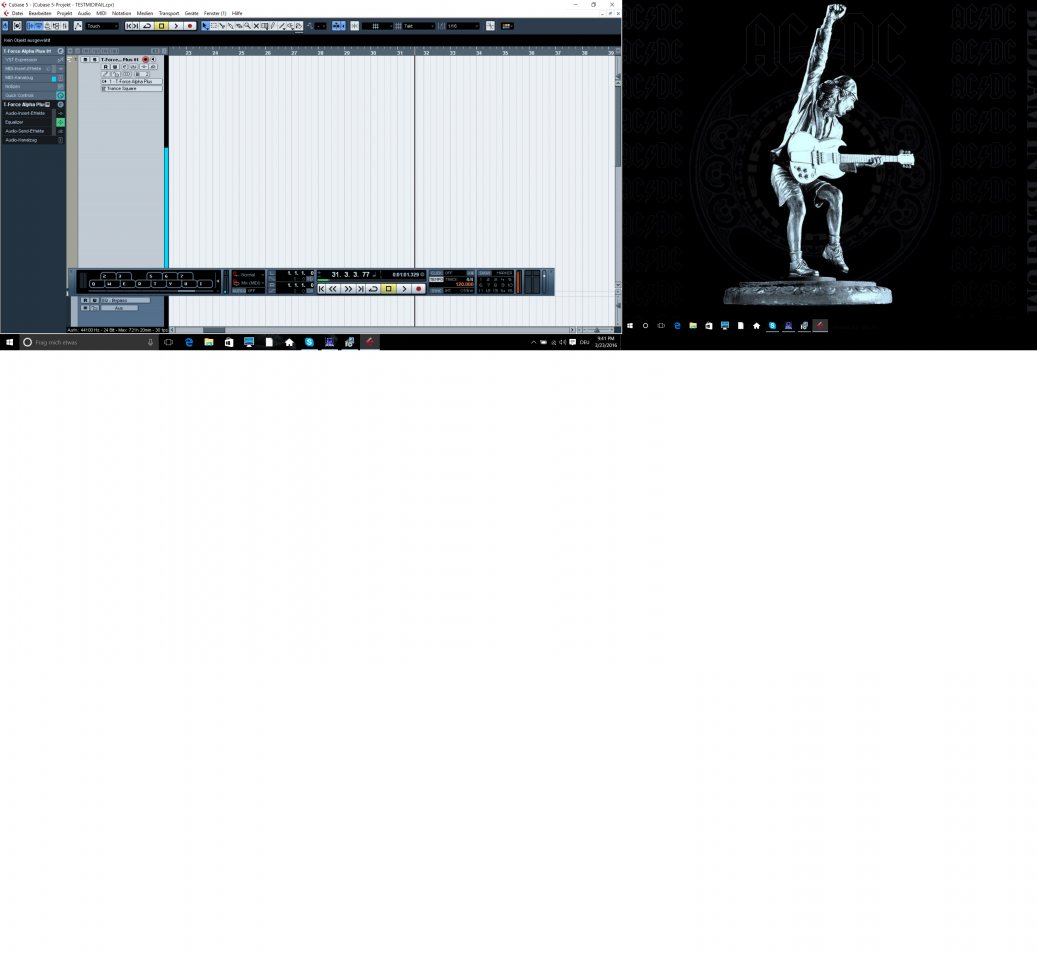Click green Equalizer state icon in inspector
This screenshot has width=1037, height=960.
click(60, 122)
